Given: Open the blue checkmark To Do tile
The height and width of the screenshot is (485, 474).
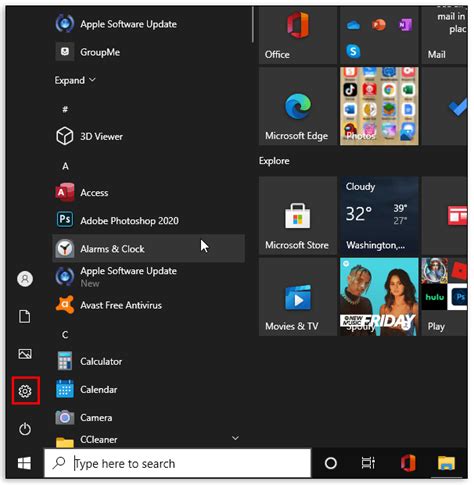Looking at the screenshot, I should click(x=444, y=106).
